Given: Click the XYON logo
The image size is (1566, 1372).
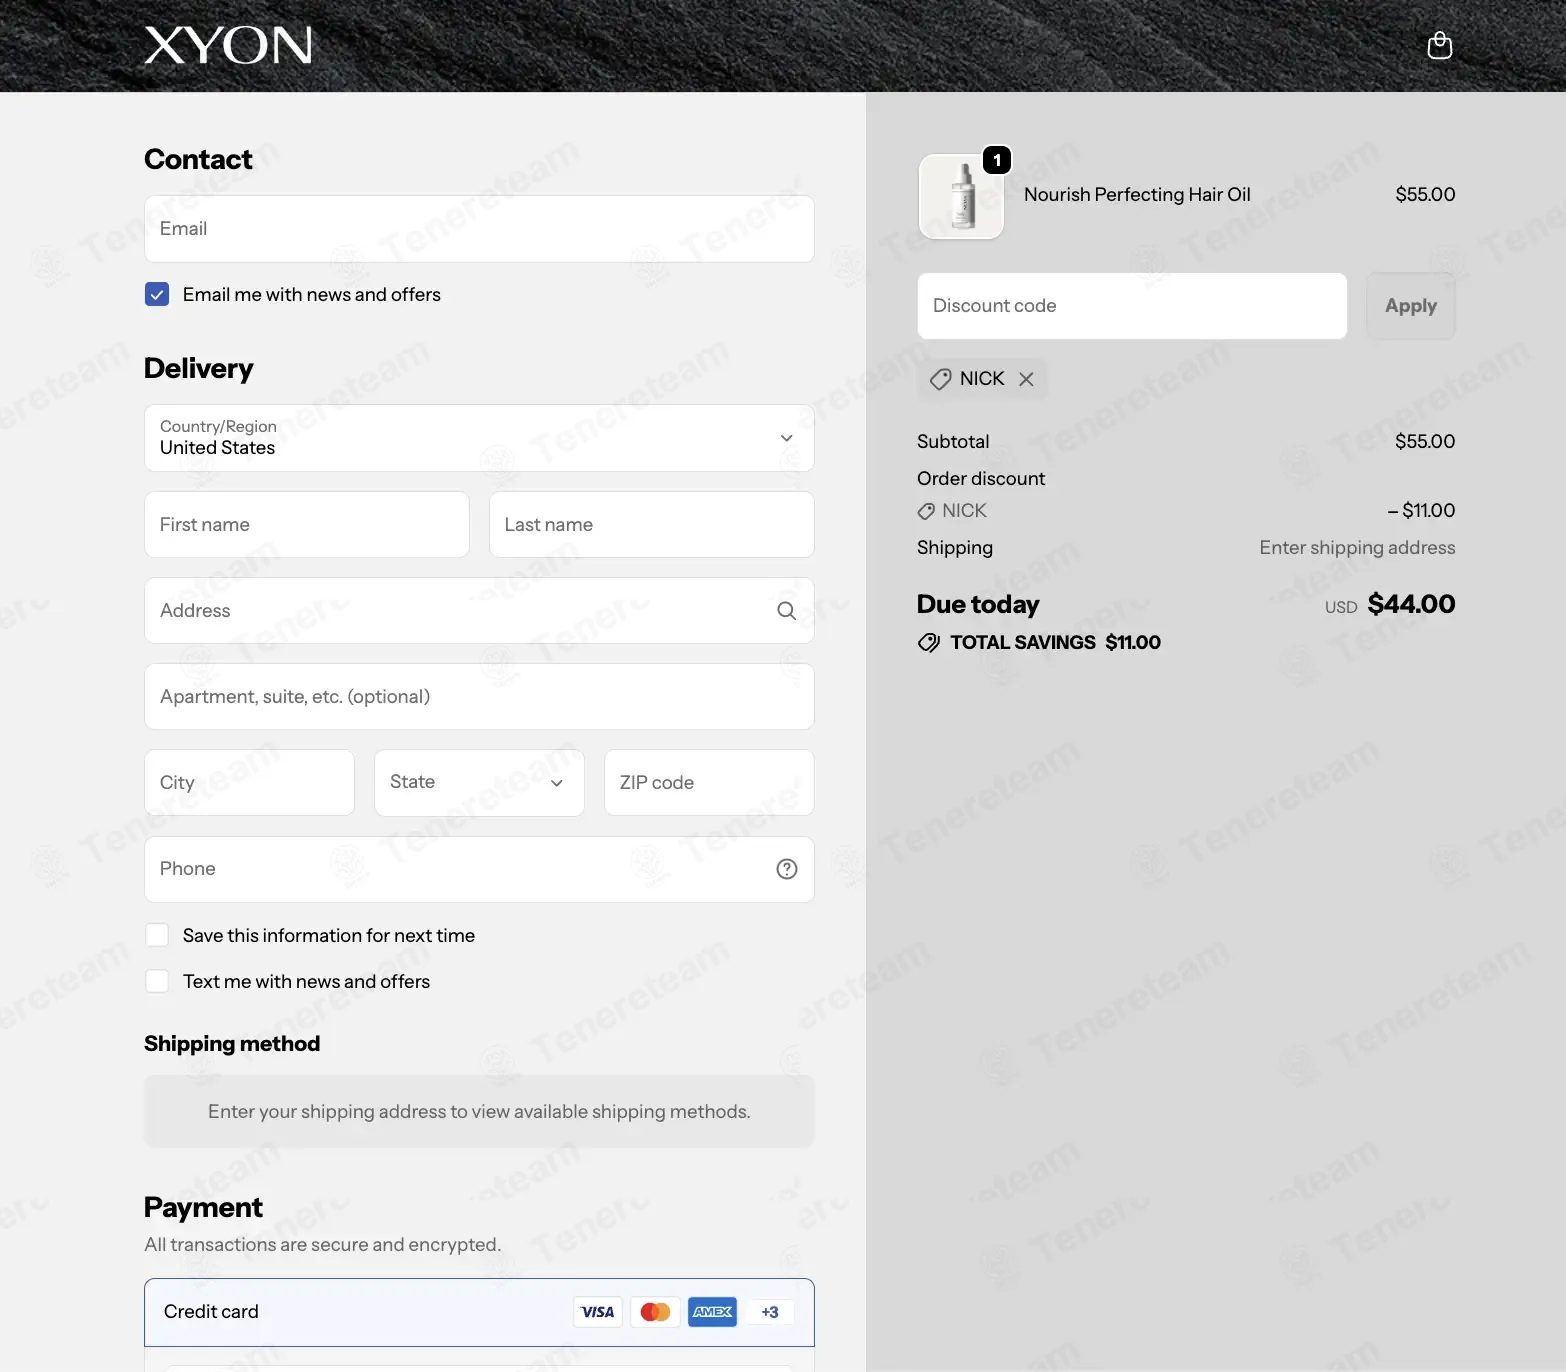Looking at the screenshot, I should click(228, 45).
